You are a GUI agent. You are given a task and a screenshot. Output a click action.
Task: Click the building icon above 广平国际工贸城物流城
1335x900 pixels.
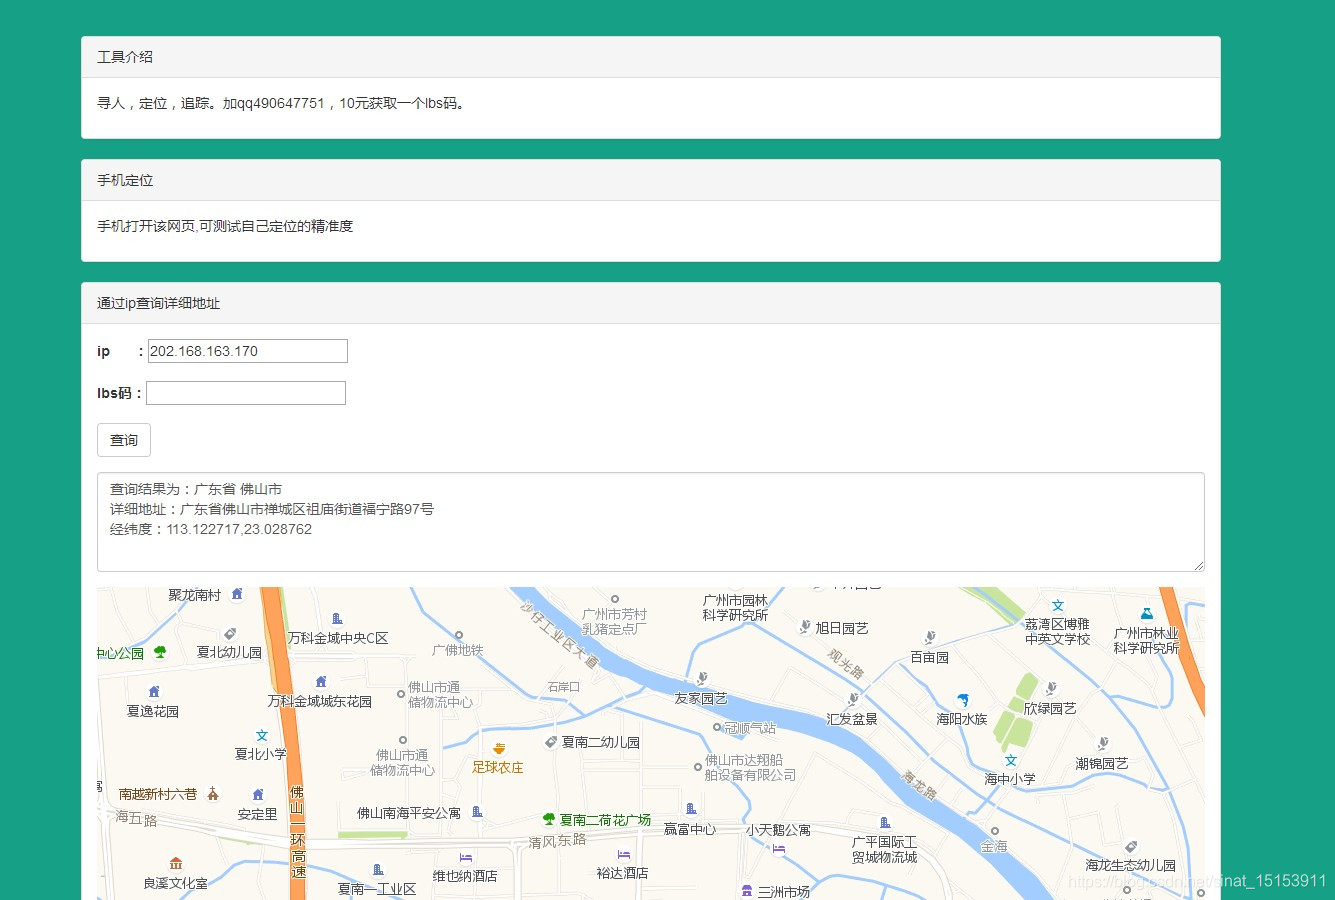tap(885, 823)
